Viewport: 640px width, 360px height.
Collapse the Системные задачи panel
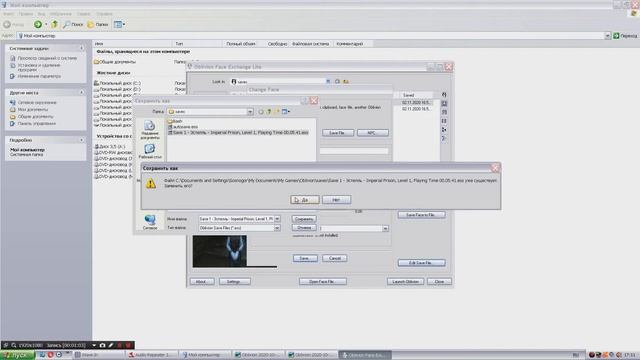click(x=81, y=49)
